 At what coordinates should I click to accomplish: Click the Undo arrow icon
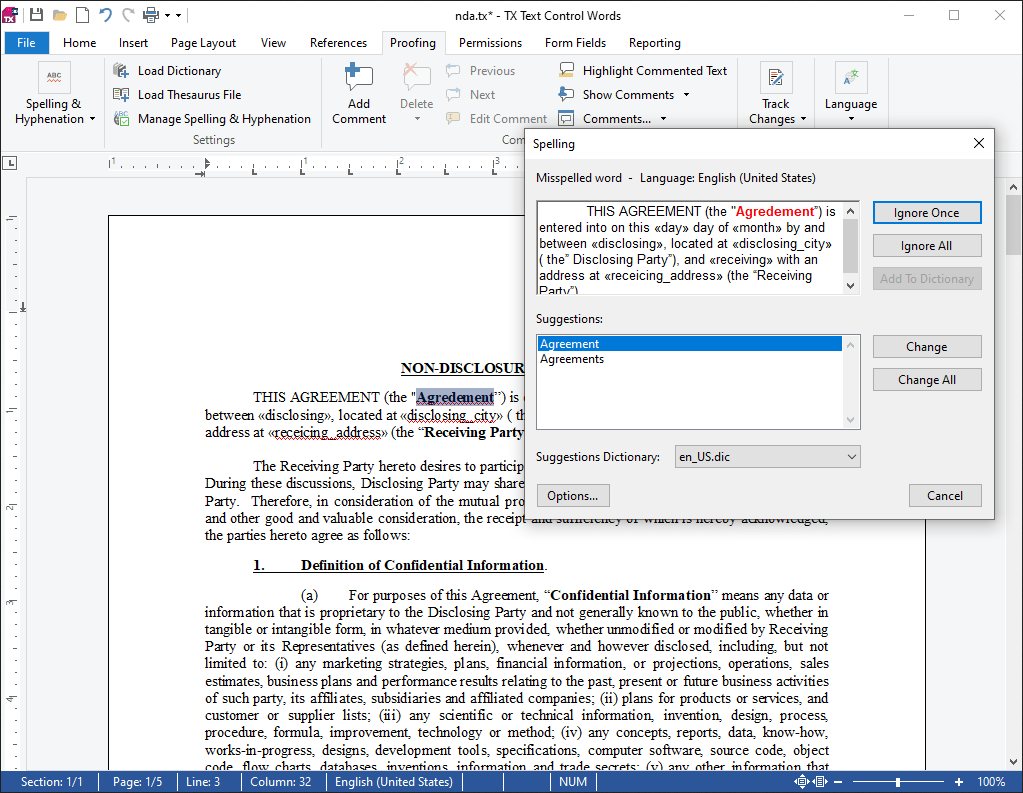[105, 15]
